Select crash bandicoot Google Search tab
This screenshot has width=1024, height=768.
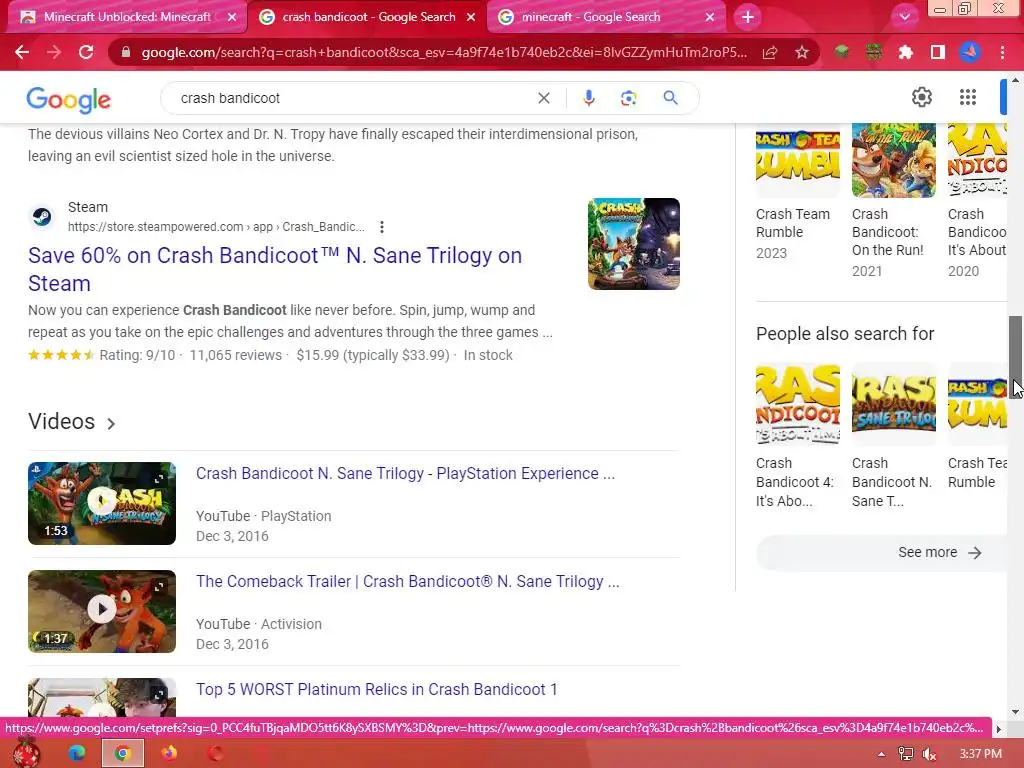coord(367,17)
